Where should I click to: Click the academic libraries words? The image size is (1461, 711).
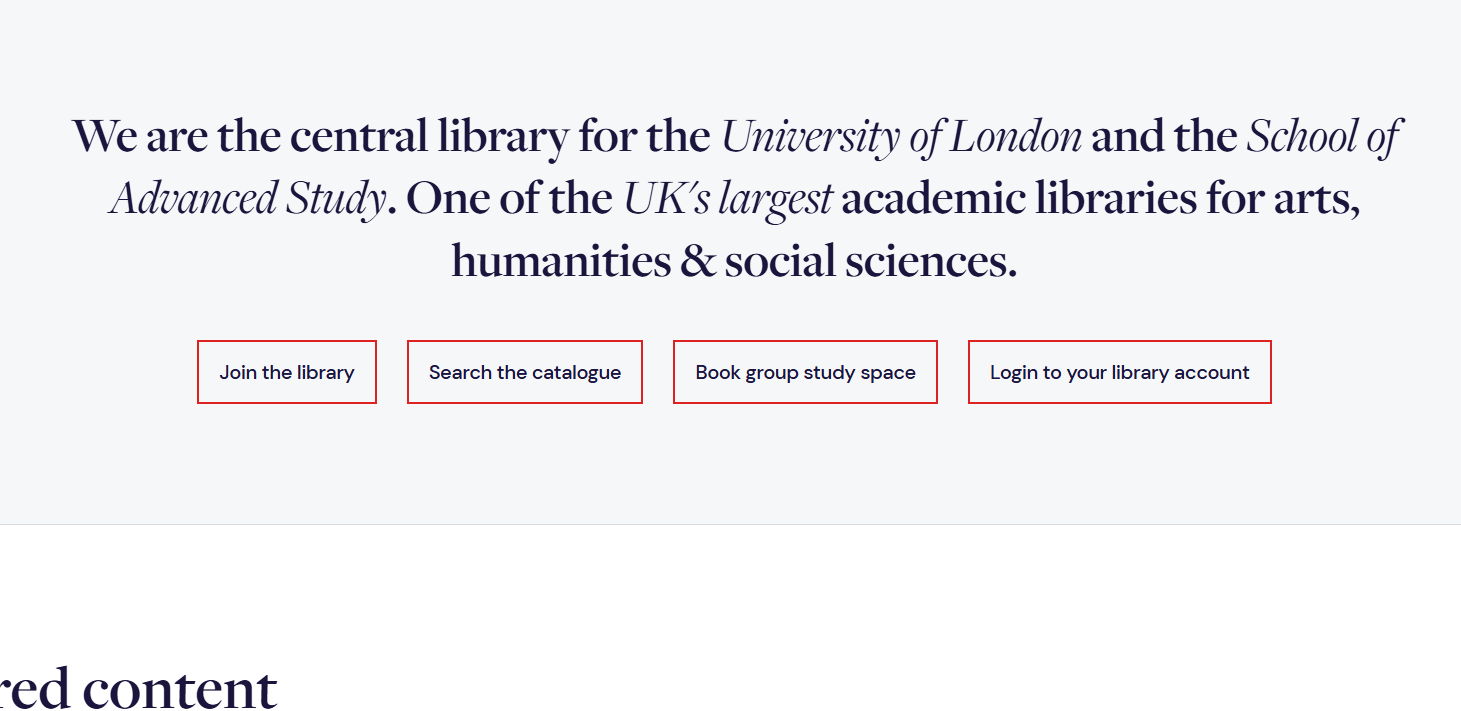pyautogui.click(x=1018, y=199)
